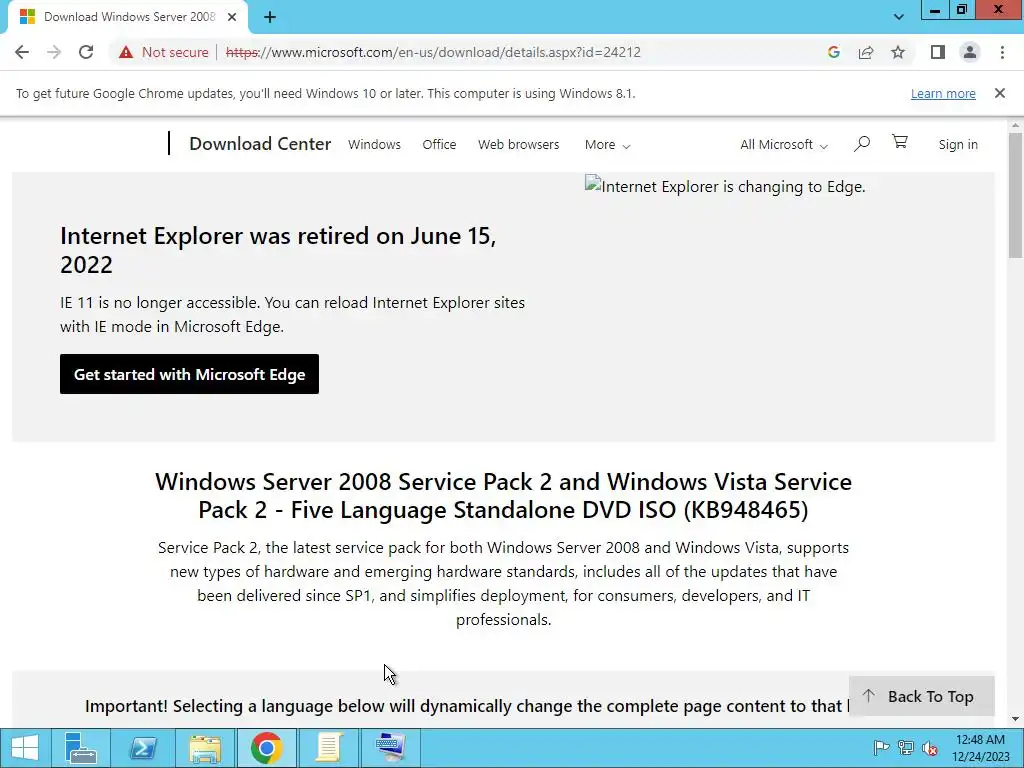
Task: Open Action Center flag in system tray
Action: click(x=881, y=748)
